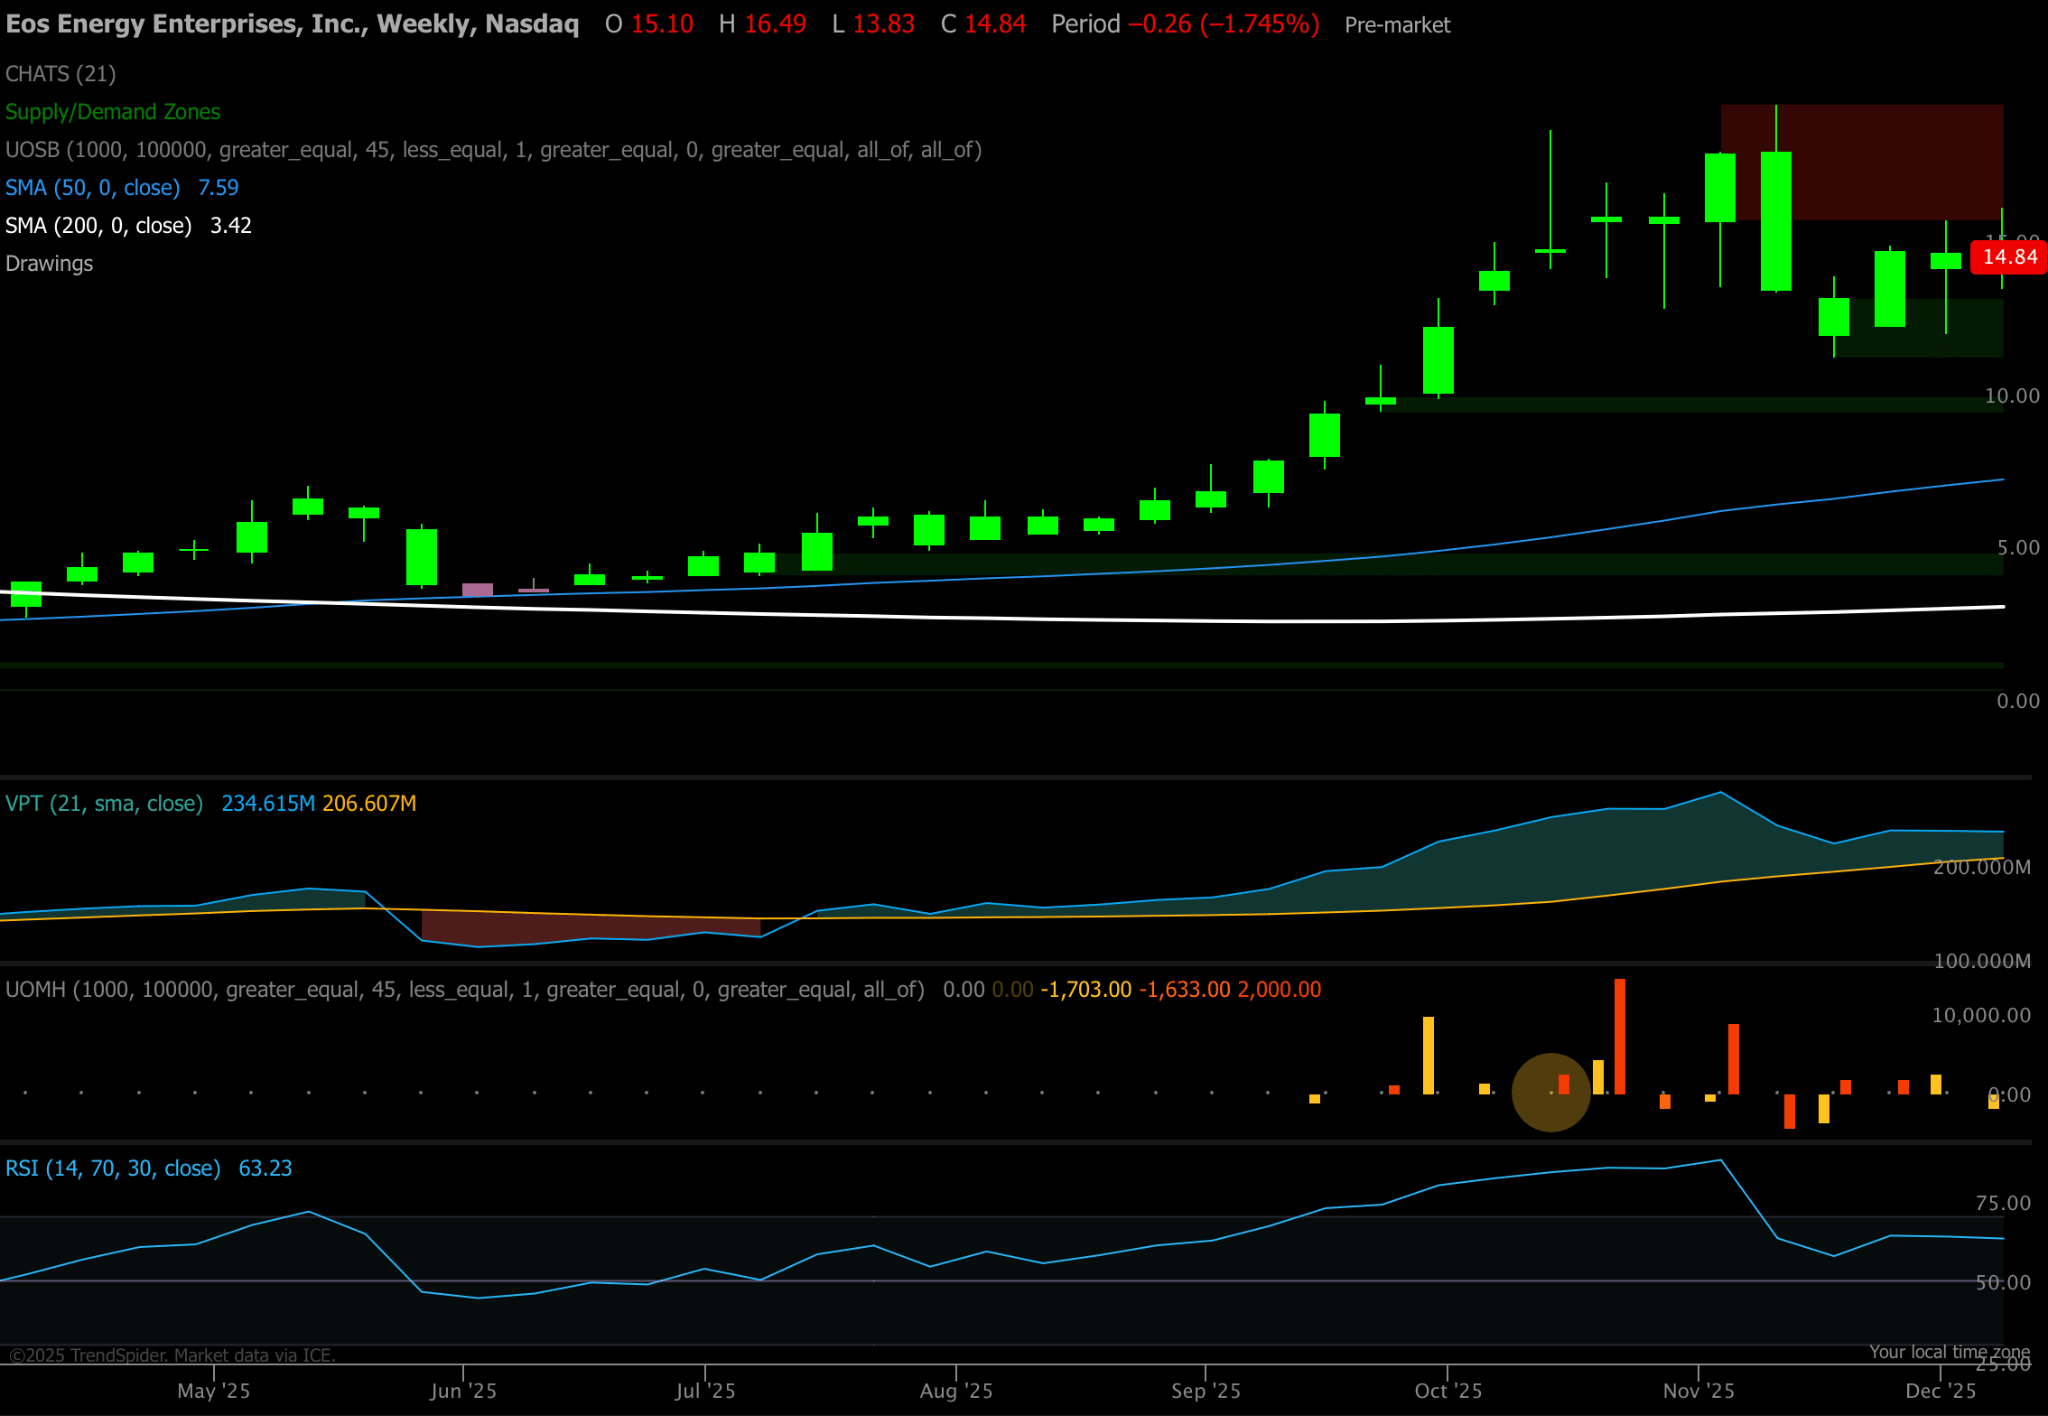The width and height of the screenshot is (2048, 1416).
Task: Click the 14.84 last price tag
Action: pyautogui.click(x=2008, y=257)
